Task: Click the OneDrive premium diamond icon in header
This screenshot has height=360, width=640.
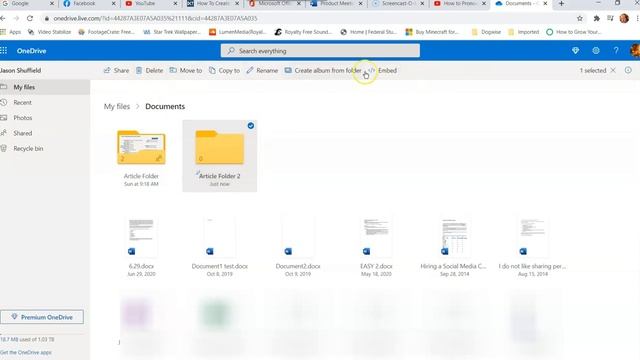Action: click(576, 51)
